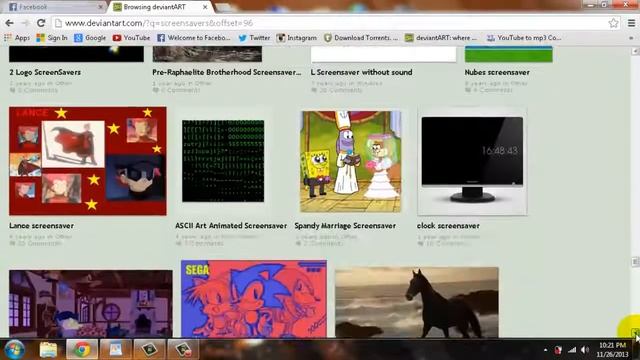
Task: Click the page scrollbar up arrow
Action: point(635,51)
